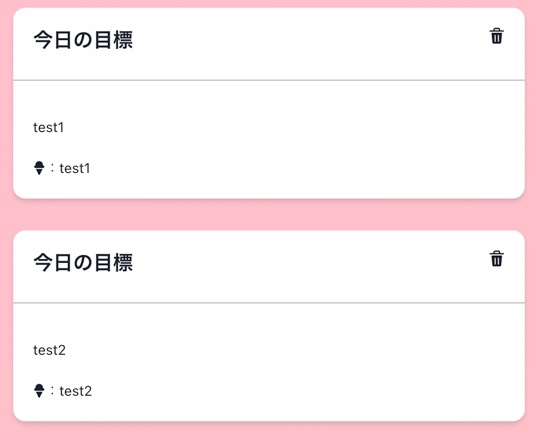This screenshot has width=539, height=433.
Task: Click the divider line in test1 card
Action: (269, 80)
